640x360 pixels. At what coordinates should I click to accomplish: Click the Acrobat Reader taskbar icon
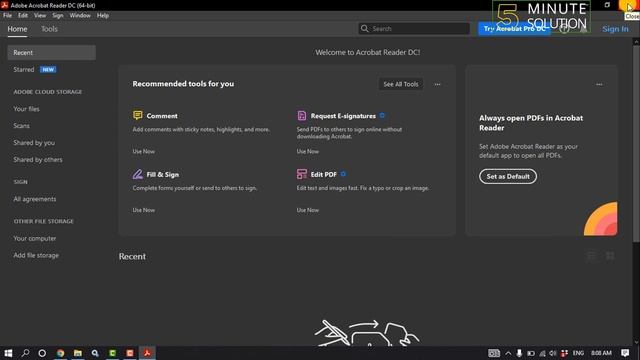pos(147,353)
